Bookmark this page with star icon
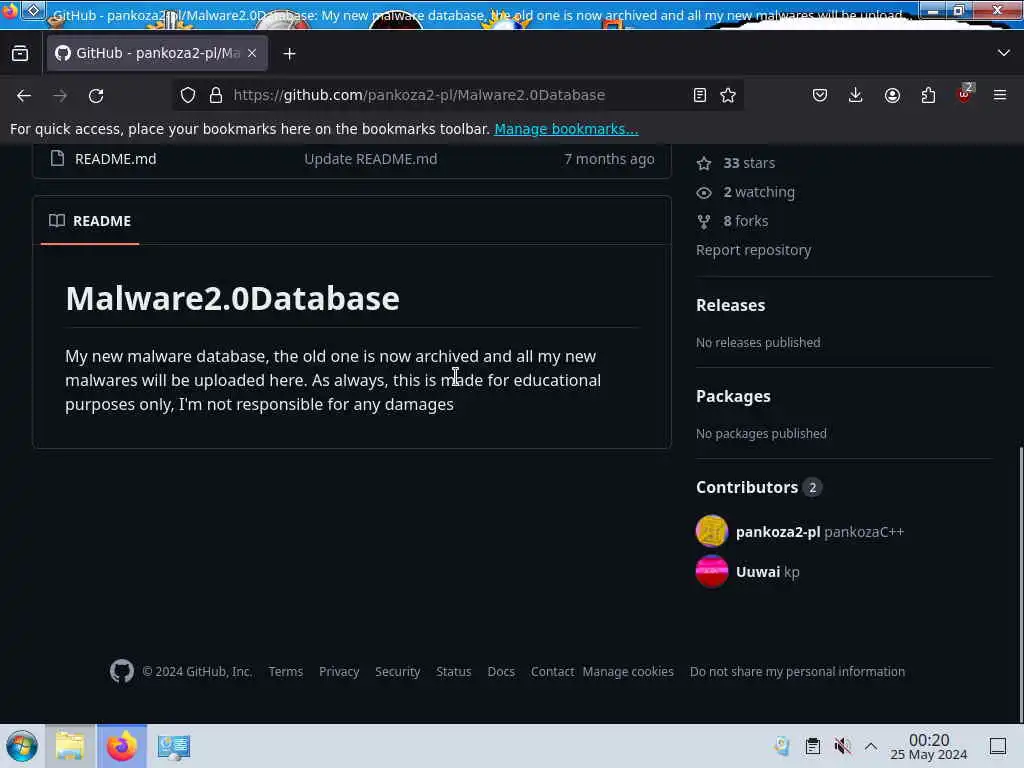Image resolution: width=1024 pixels, height=768 pixels. tap(728, 95)
